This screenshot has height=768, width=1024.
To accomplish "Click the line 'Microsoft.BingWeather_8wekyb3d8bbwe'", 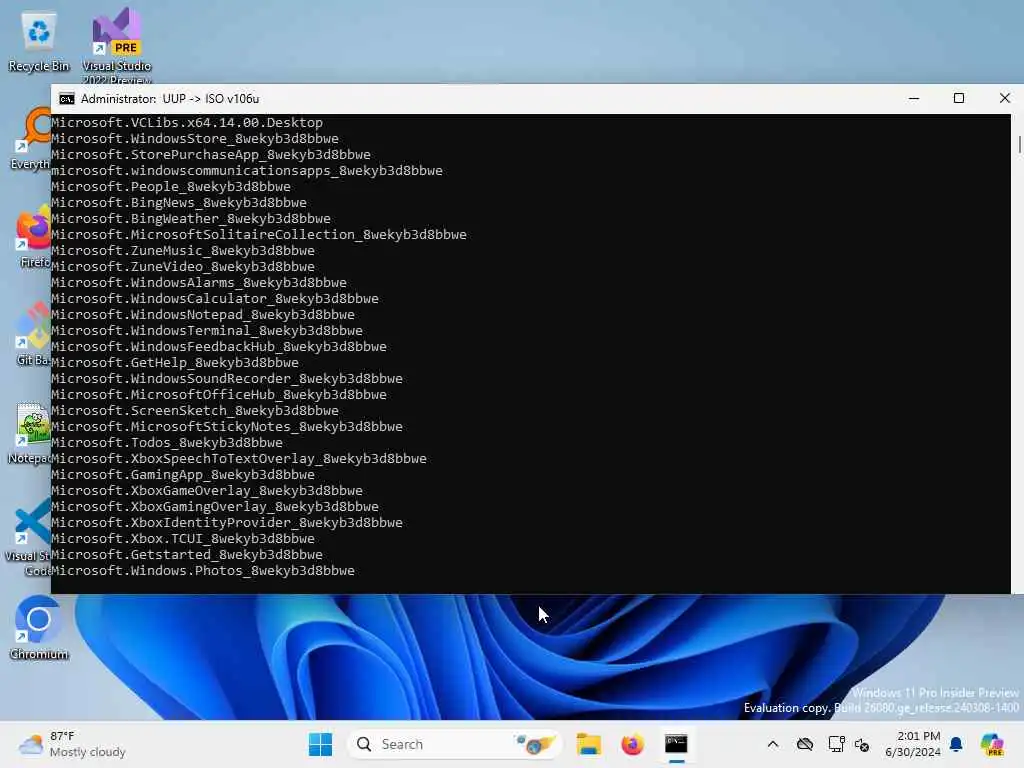I will [x=191, y=218].
